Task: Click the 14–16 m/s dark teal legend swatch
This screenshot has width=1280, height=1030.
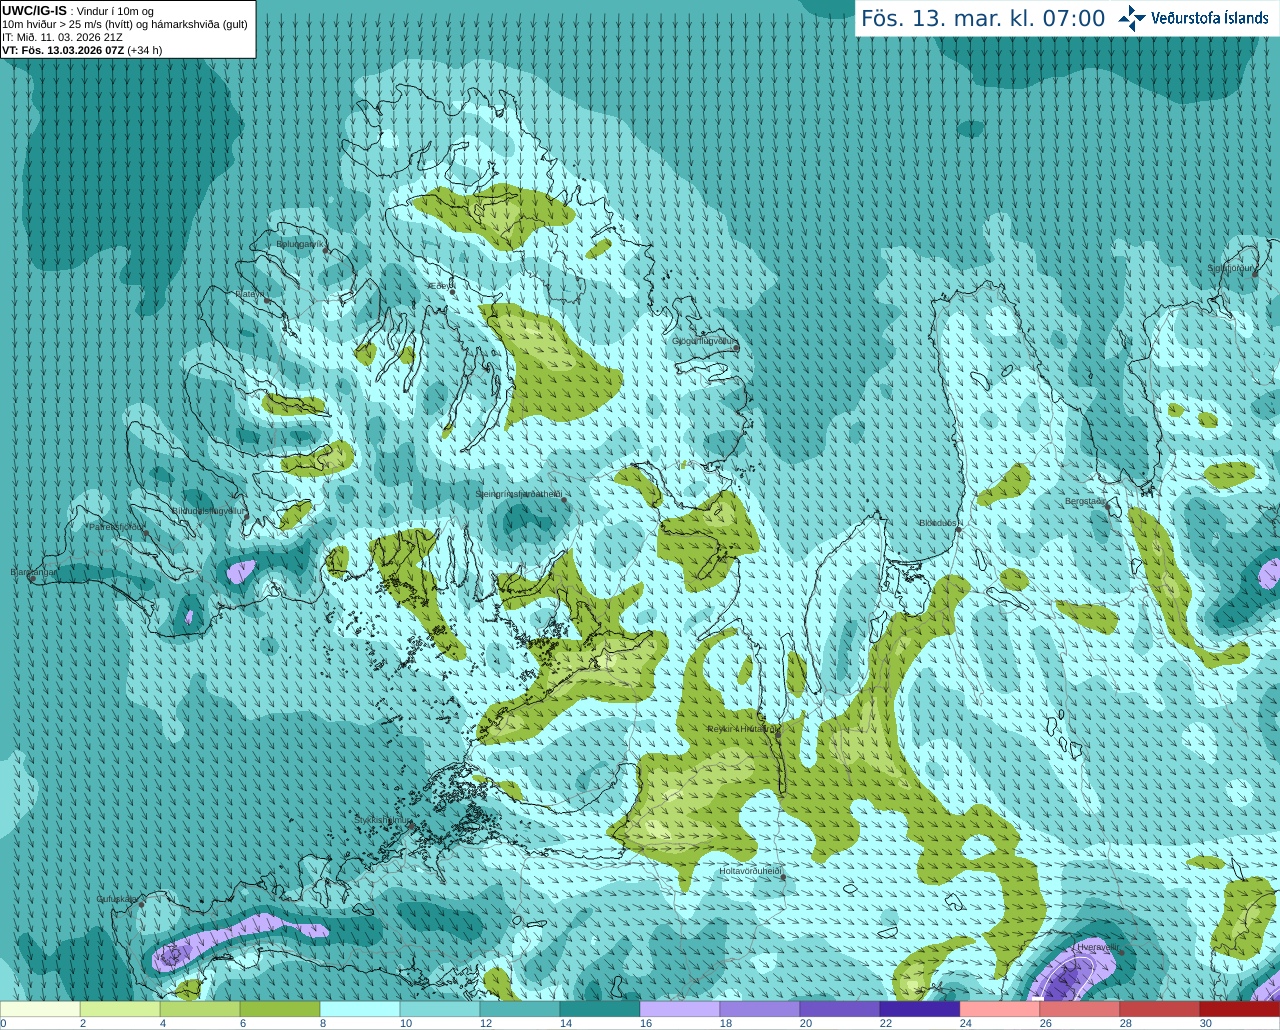Action: (x=600, y=1009)
